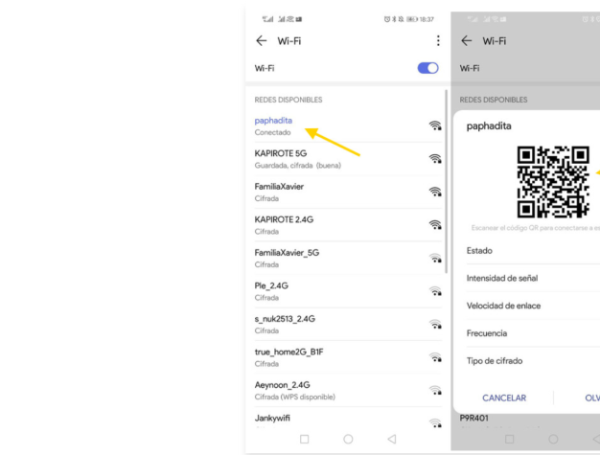Tap the Tipo de cifrado row
The width and height of the screenshot is (600, 455).
[x=533, y=361]
